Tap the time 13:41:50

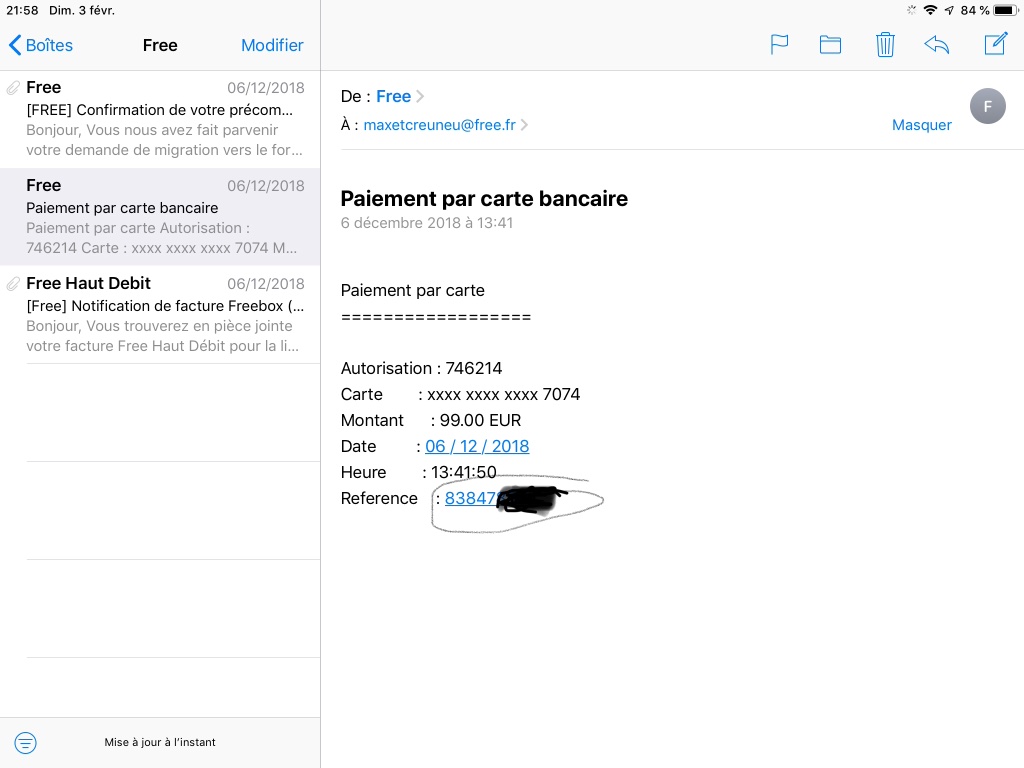(464, 472)
